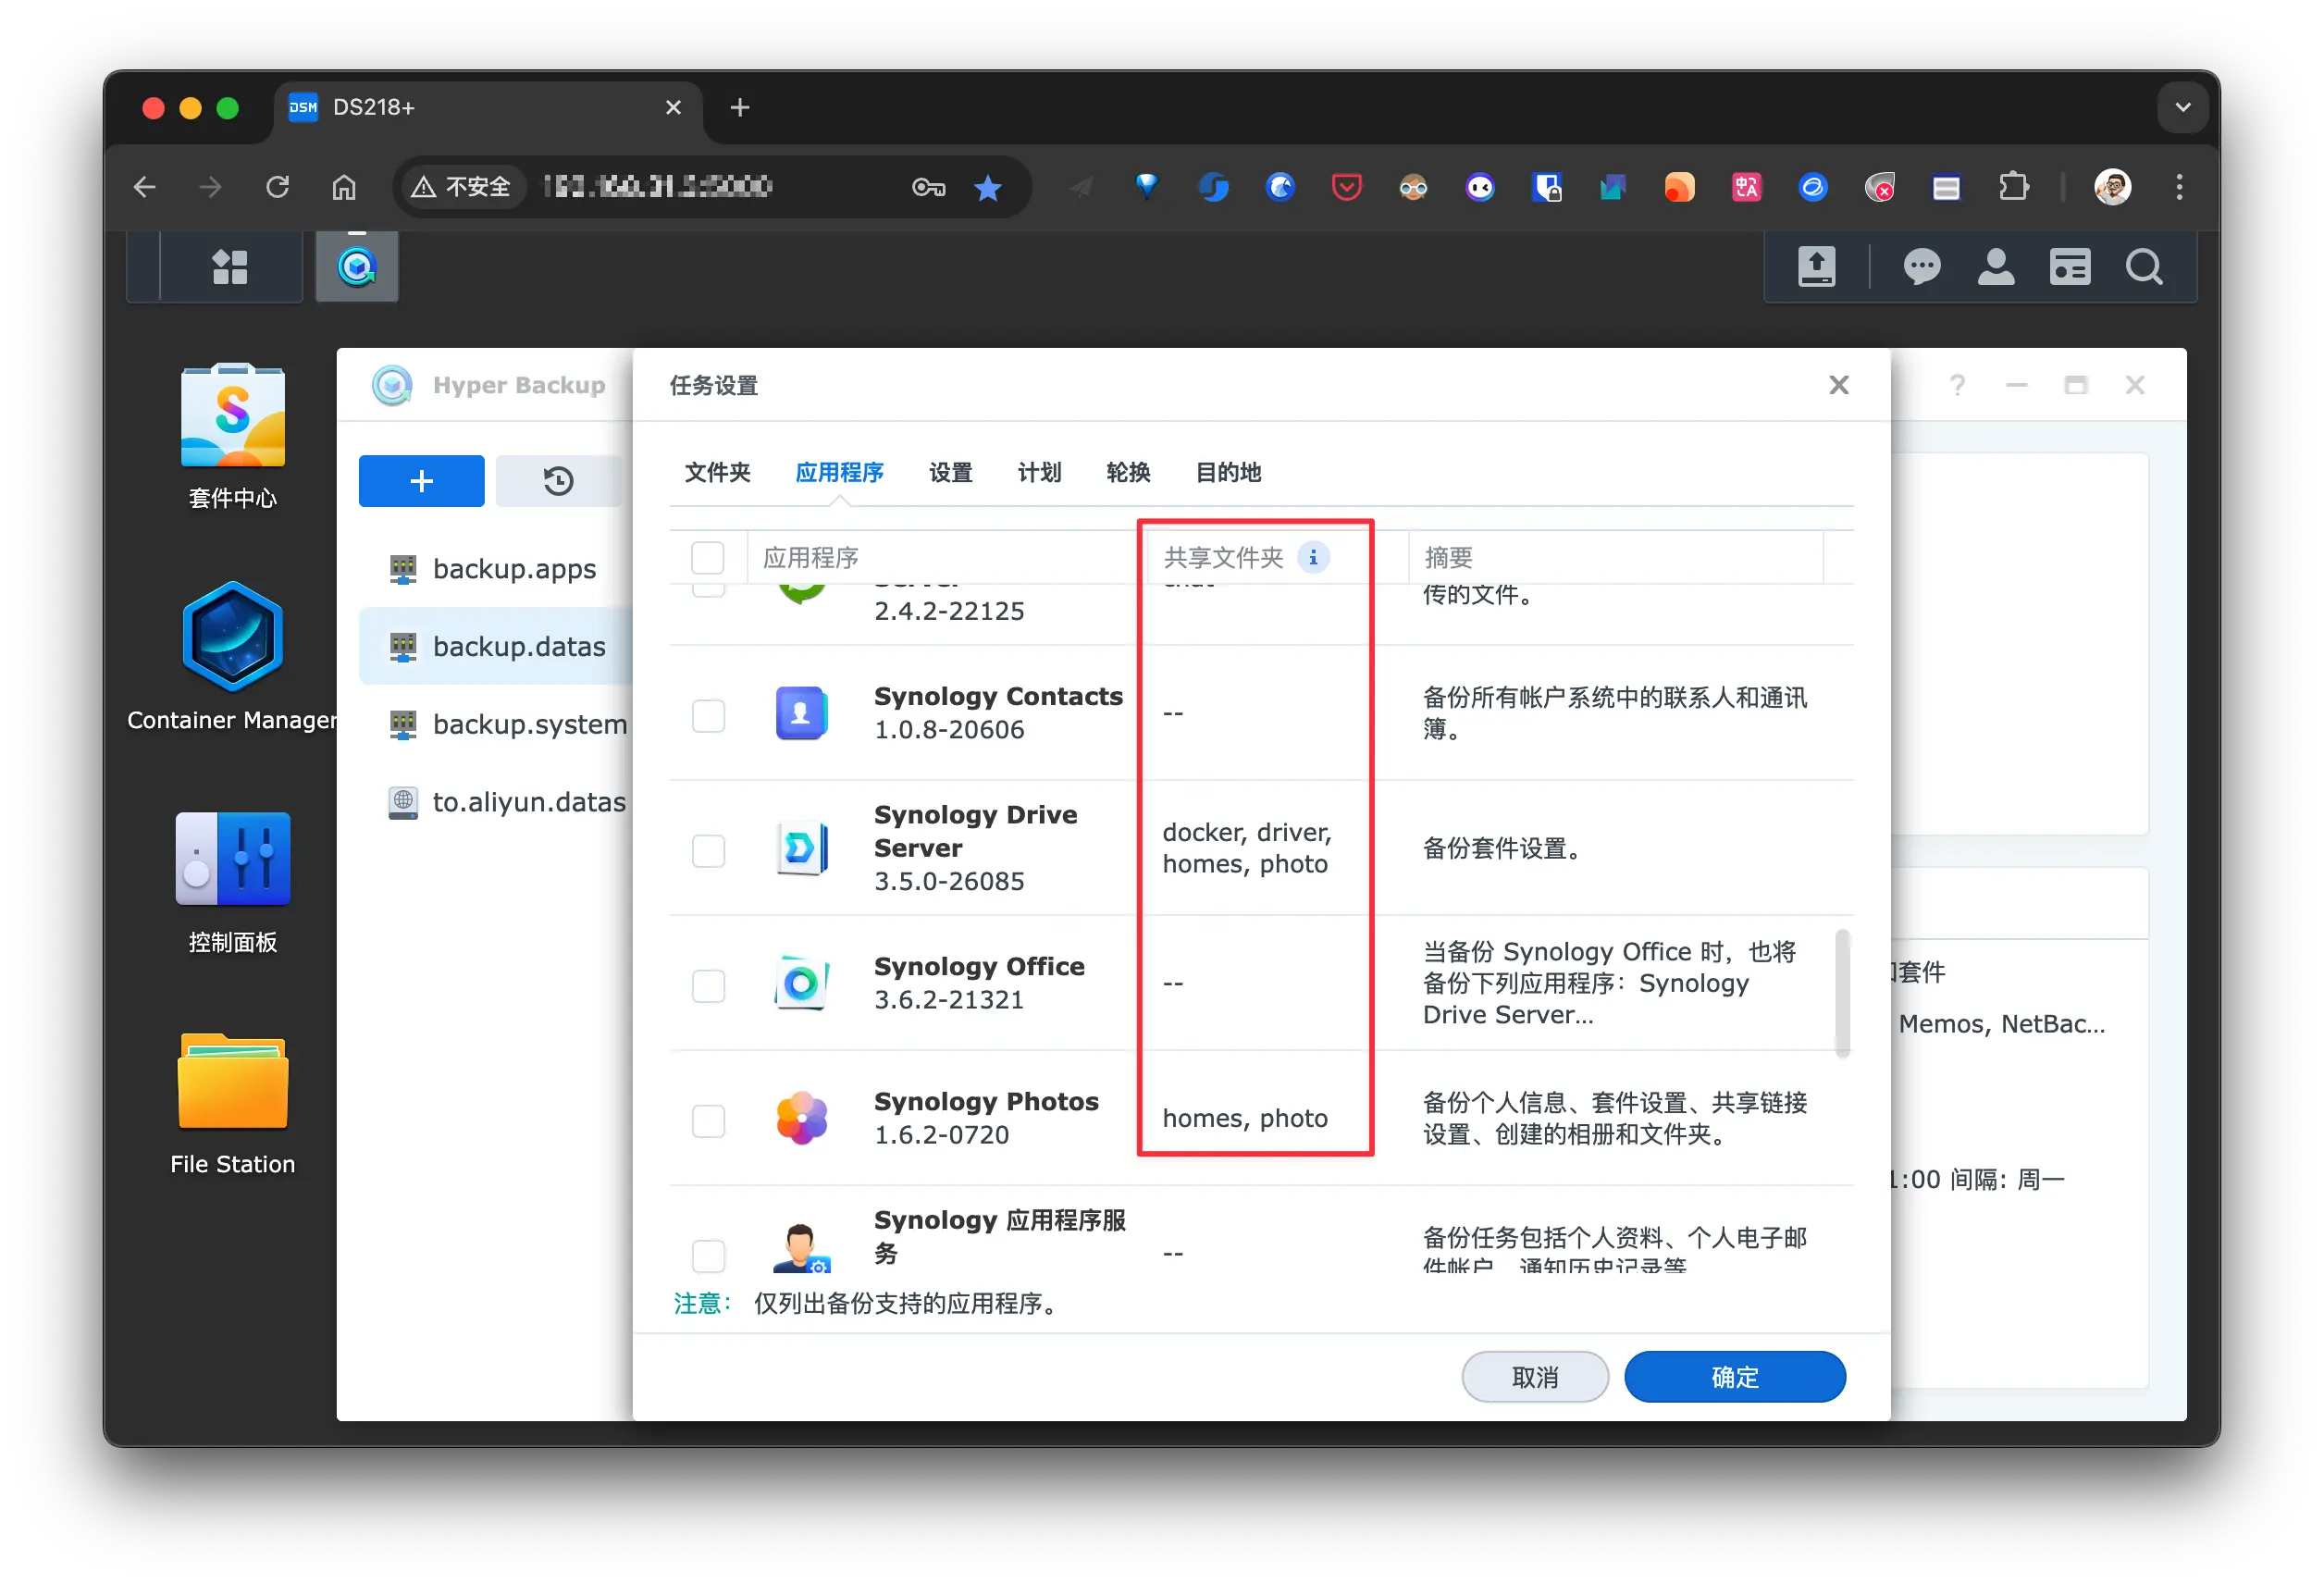
Task: Check the Synology Contacts checkbox
Action: (x=708, y=715)
